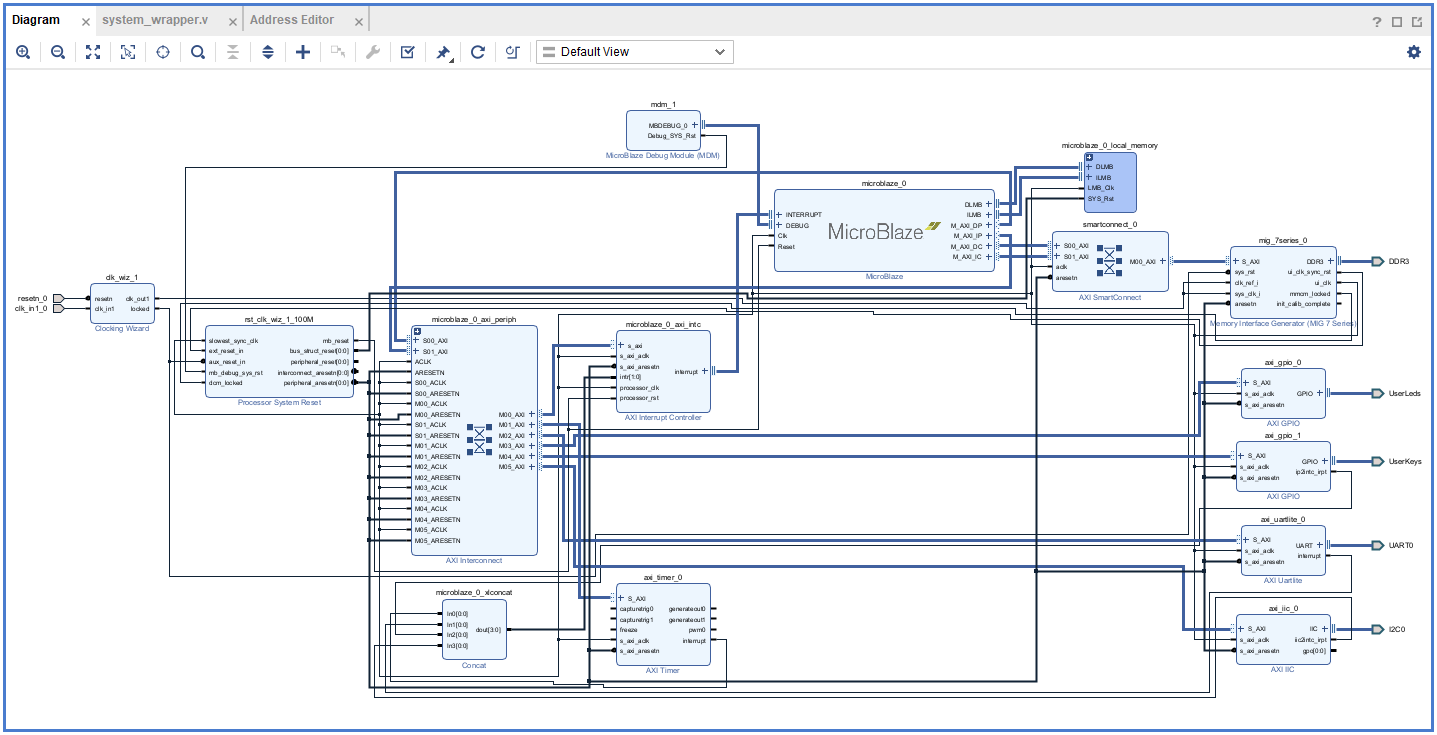Click the Zoom Out toolbar icon

tap(58, 52)
